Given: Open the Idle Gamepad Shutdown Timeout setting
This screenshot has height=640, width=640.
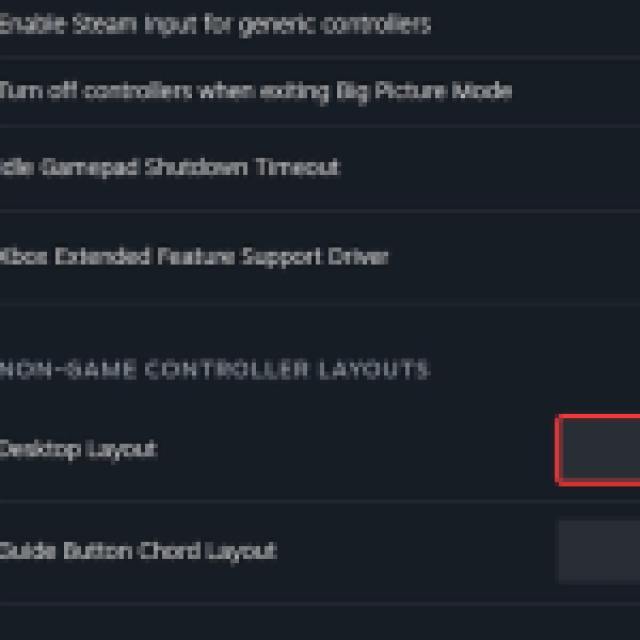Looking at the screenshot, I should click(x=170, y=167).
